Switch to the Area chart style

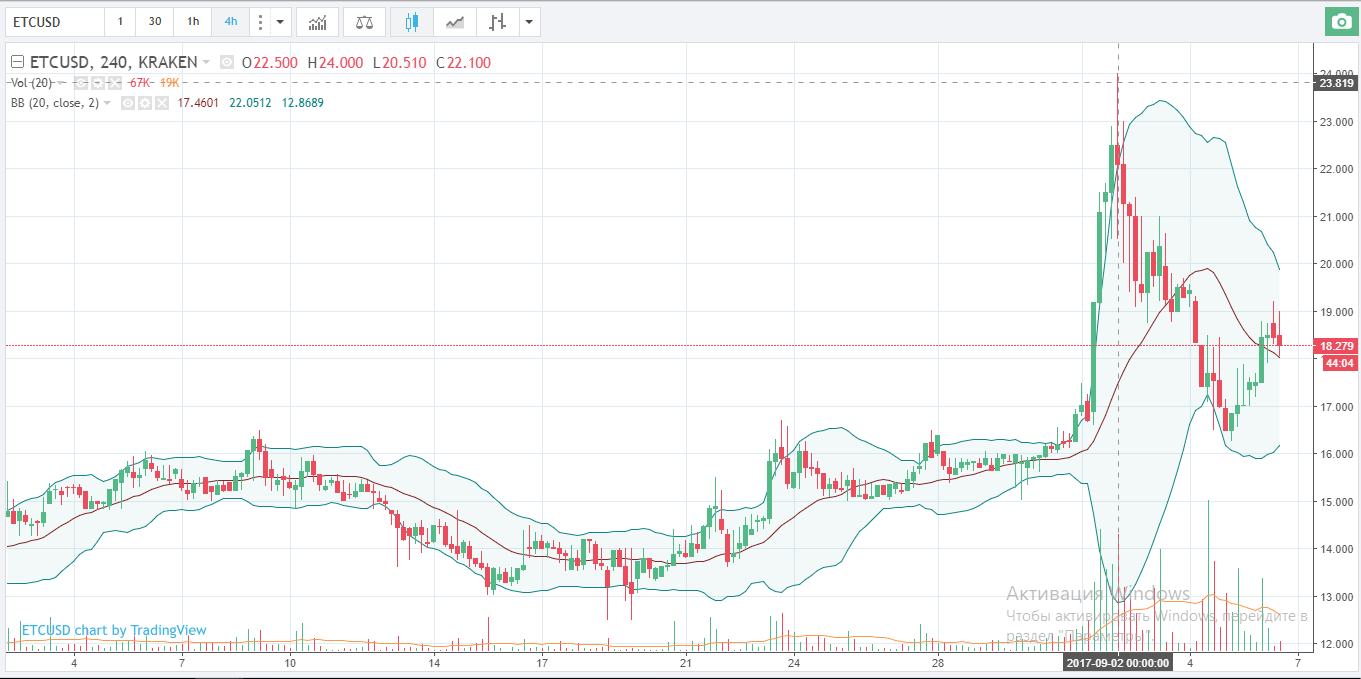454,21
